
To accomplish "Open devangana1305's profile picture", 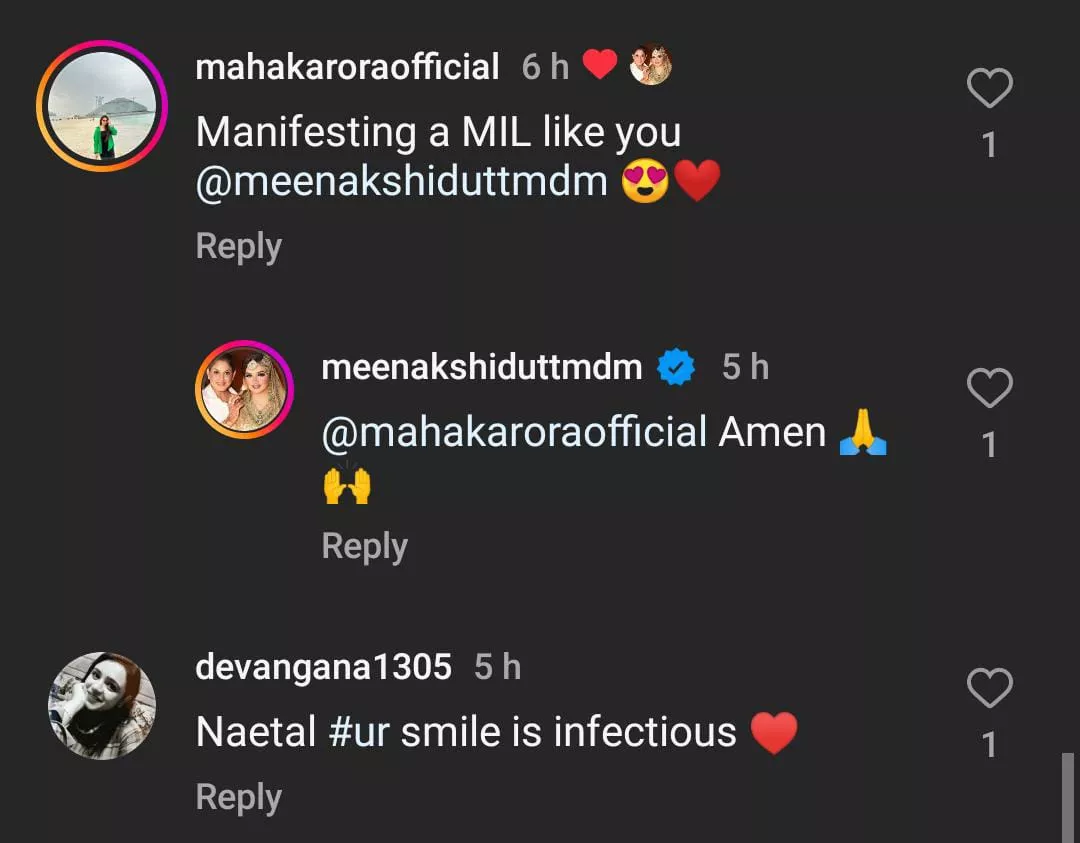I will (x=102, y=706).
